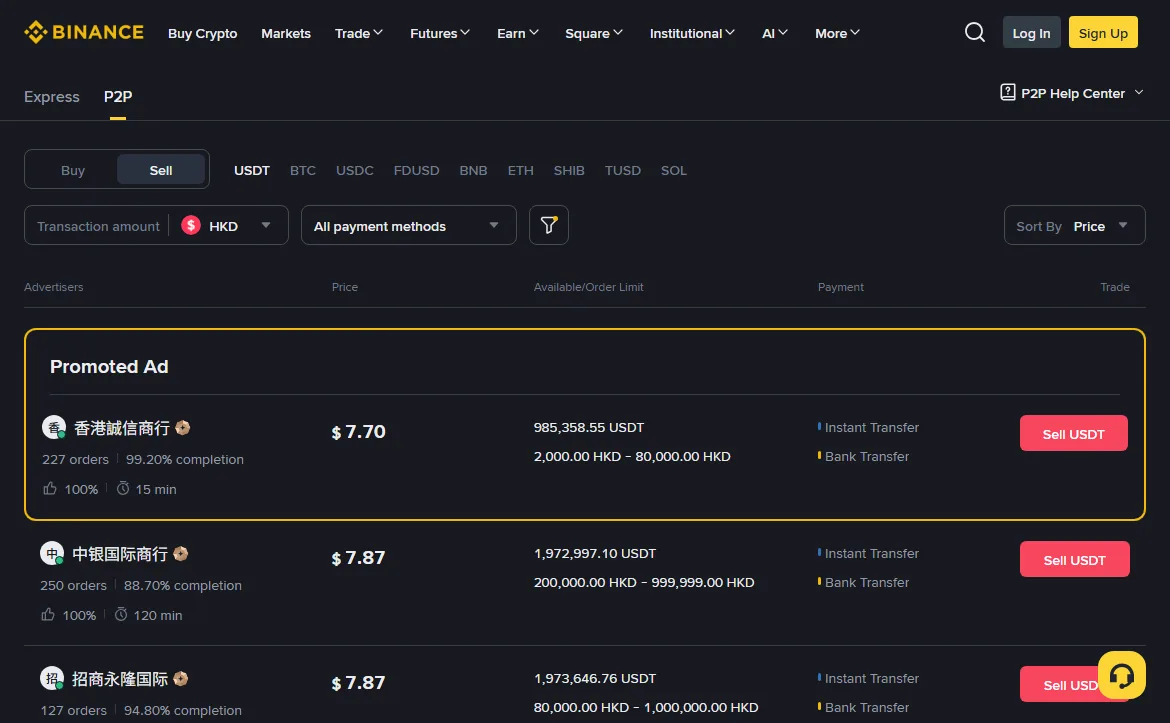
Task: Select the SHIB coin tab
Action: tap(569, 170)
